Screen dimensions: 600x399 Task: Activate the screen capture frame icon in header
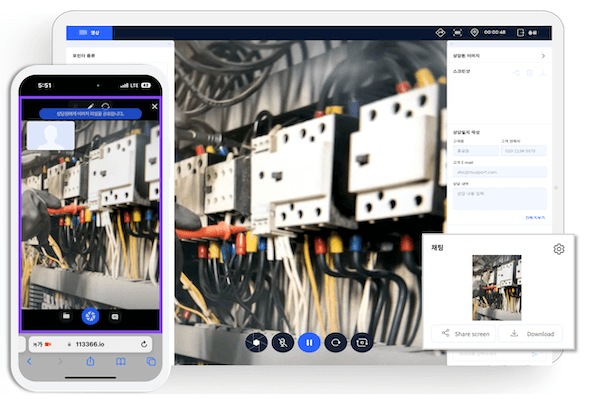[x=457, y=33]
